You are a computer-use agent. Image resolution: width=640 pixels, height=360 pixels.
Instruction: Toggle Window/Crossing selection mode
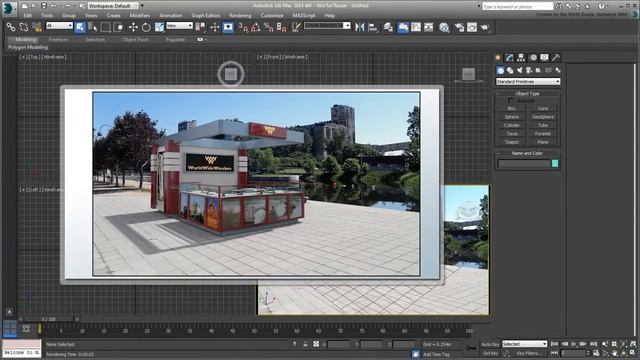click(x=118, y=27)
